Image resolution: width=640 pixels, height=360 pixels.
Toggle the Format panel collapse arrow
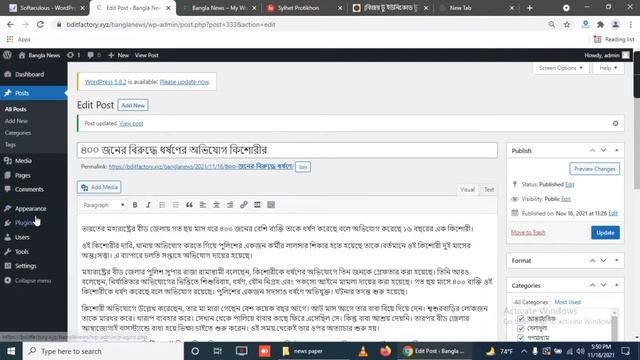coord(616,260)
